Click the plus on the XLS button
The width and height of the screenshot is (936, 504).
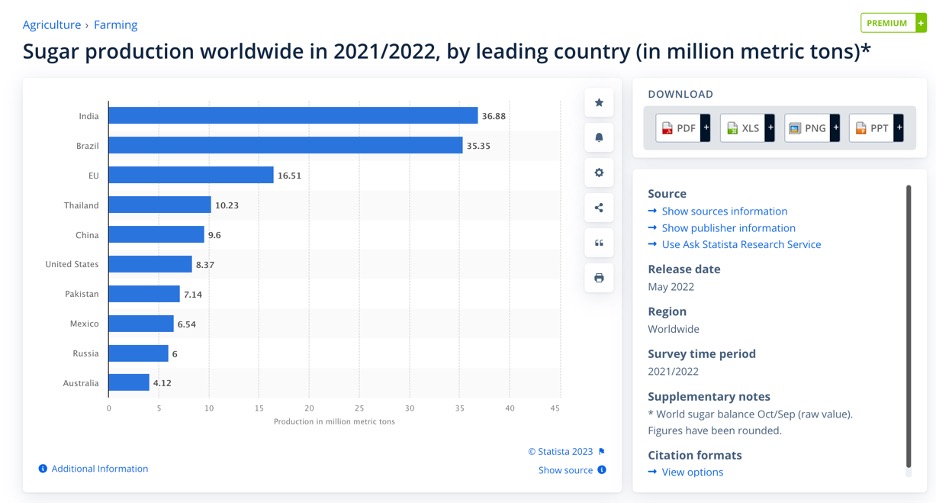(x=770, y=128)
